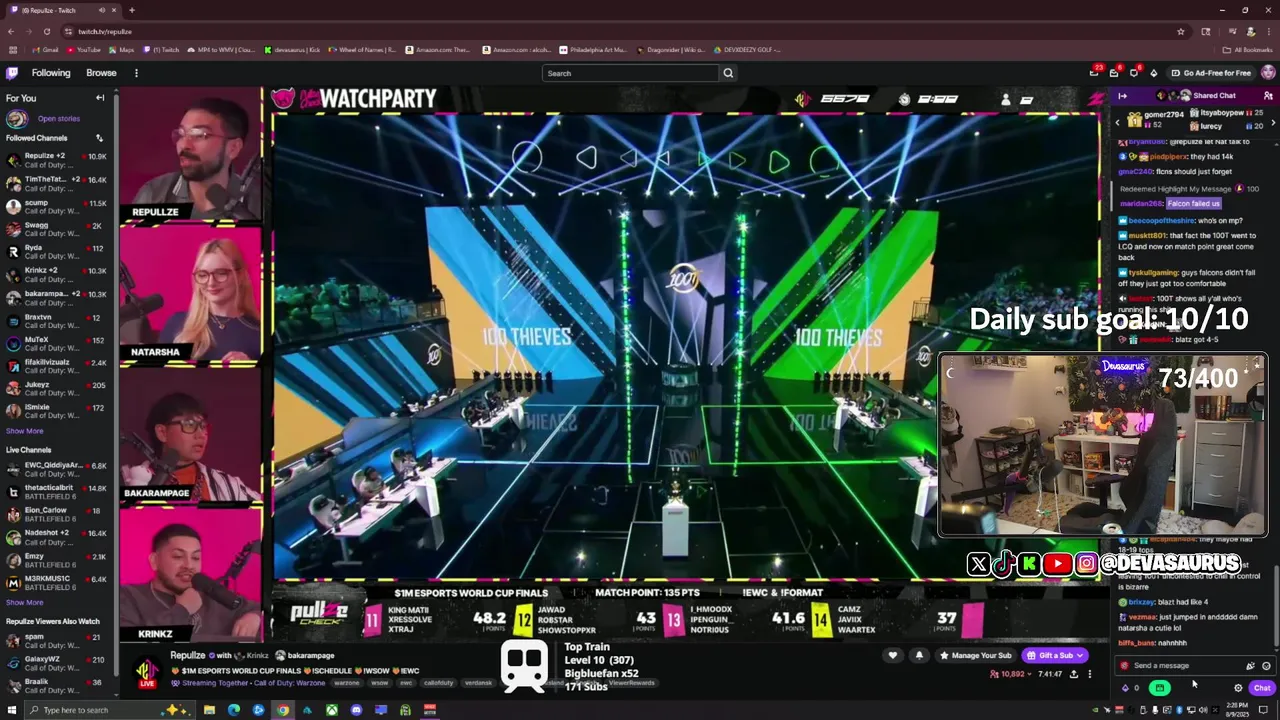The image size is (1280, 720).
Task: Click Go Ad-Free for Free button
Action: point(1210,73)
